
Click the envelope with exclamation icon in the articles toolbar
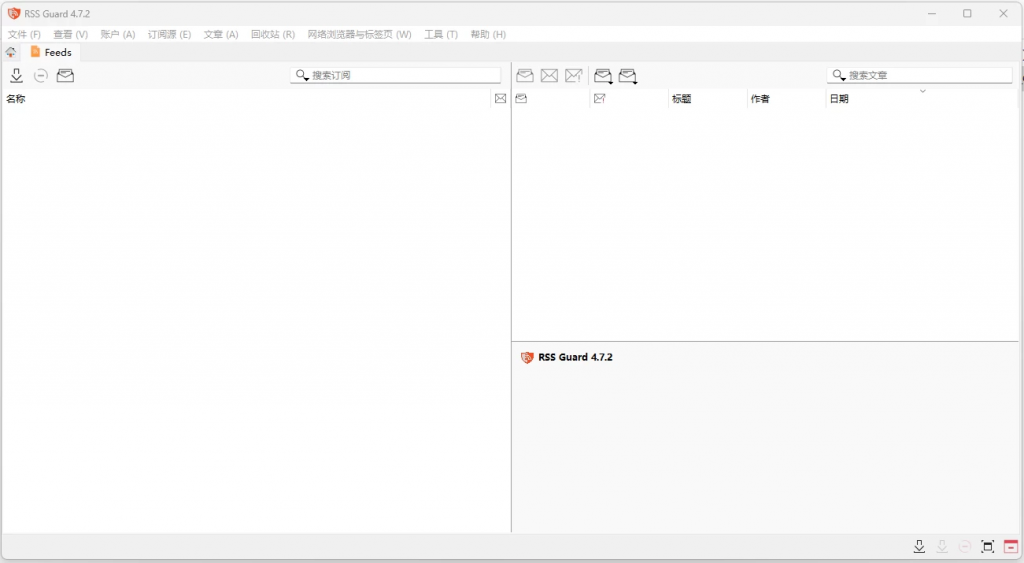tap(573, 76)
